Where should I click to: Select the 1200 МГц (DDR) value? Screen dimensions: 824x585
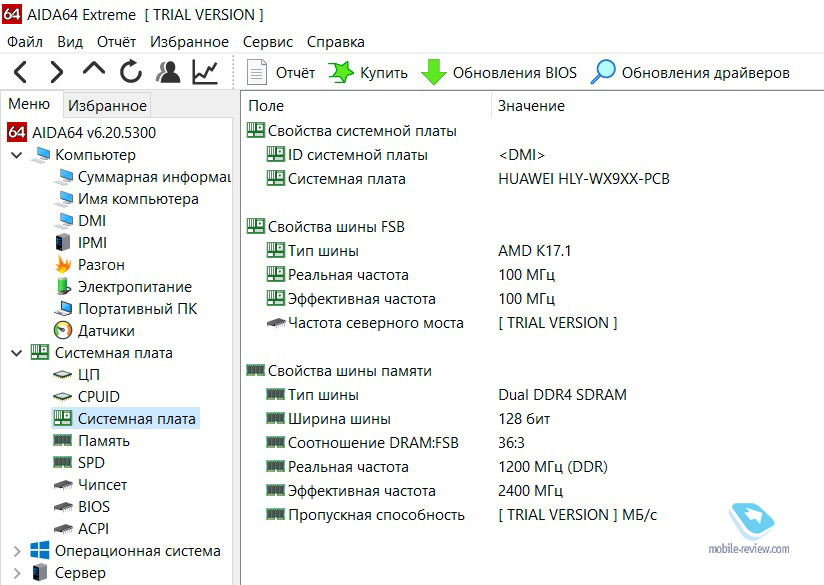[553, 467]
